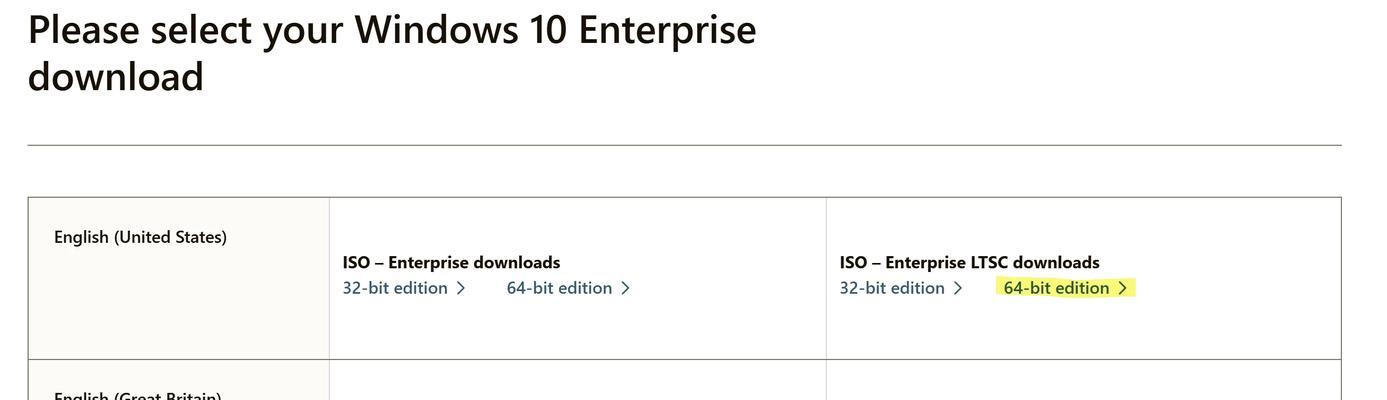Select the English (Great Britain) language label
Screen dimensions: 1387x400
[137, 395]
